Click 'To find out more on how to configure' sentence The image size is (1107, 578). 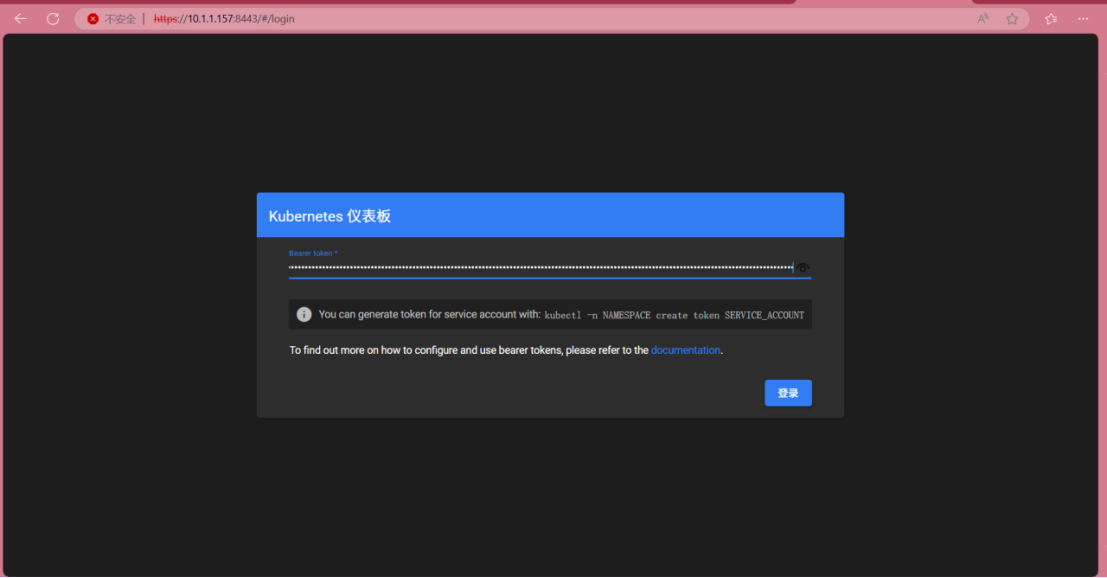pyautogui.click(x=505, y=350)
